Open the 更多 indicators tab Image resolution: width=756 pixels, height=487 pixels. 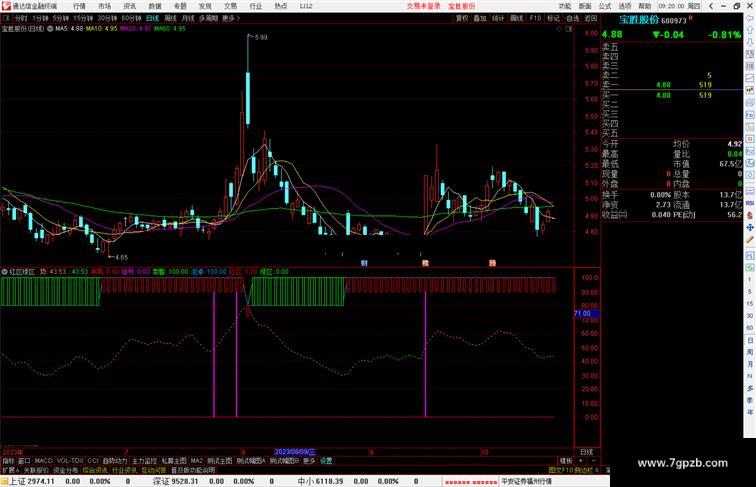click(309, 461)
